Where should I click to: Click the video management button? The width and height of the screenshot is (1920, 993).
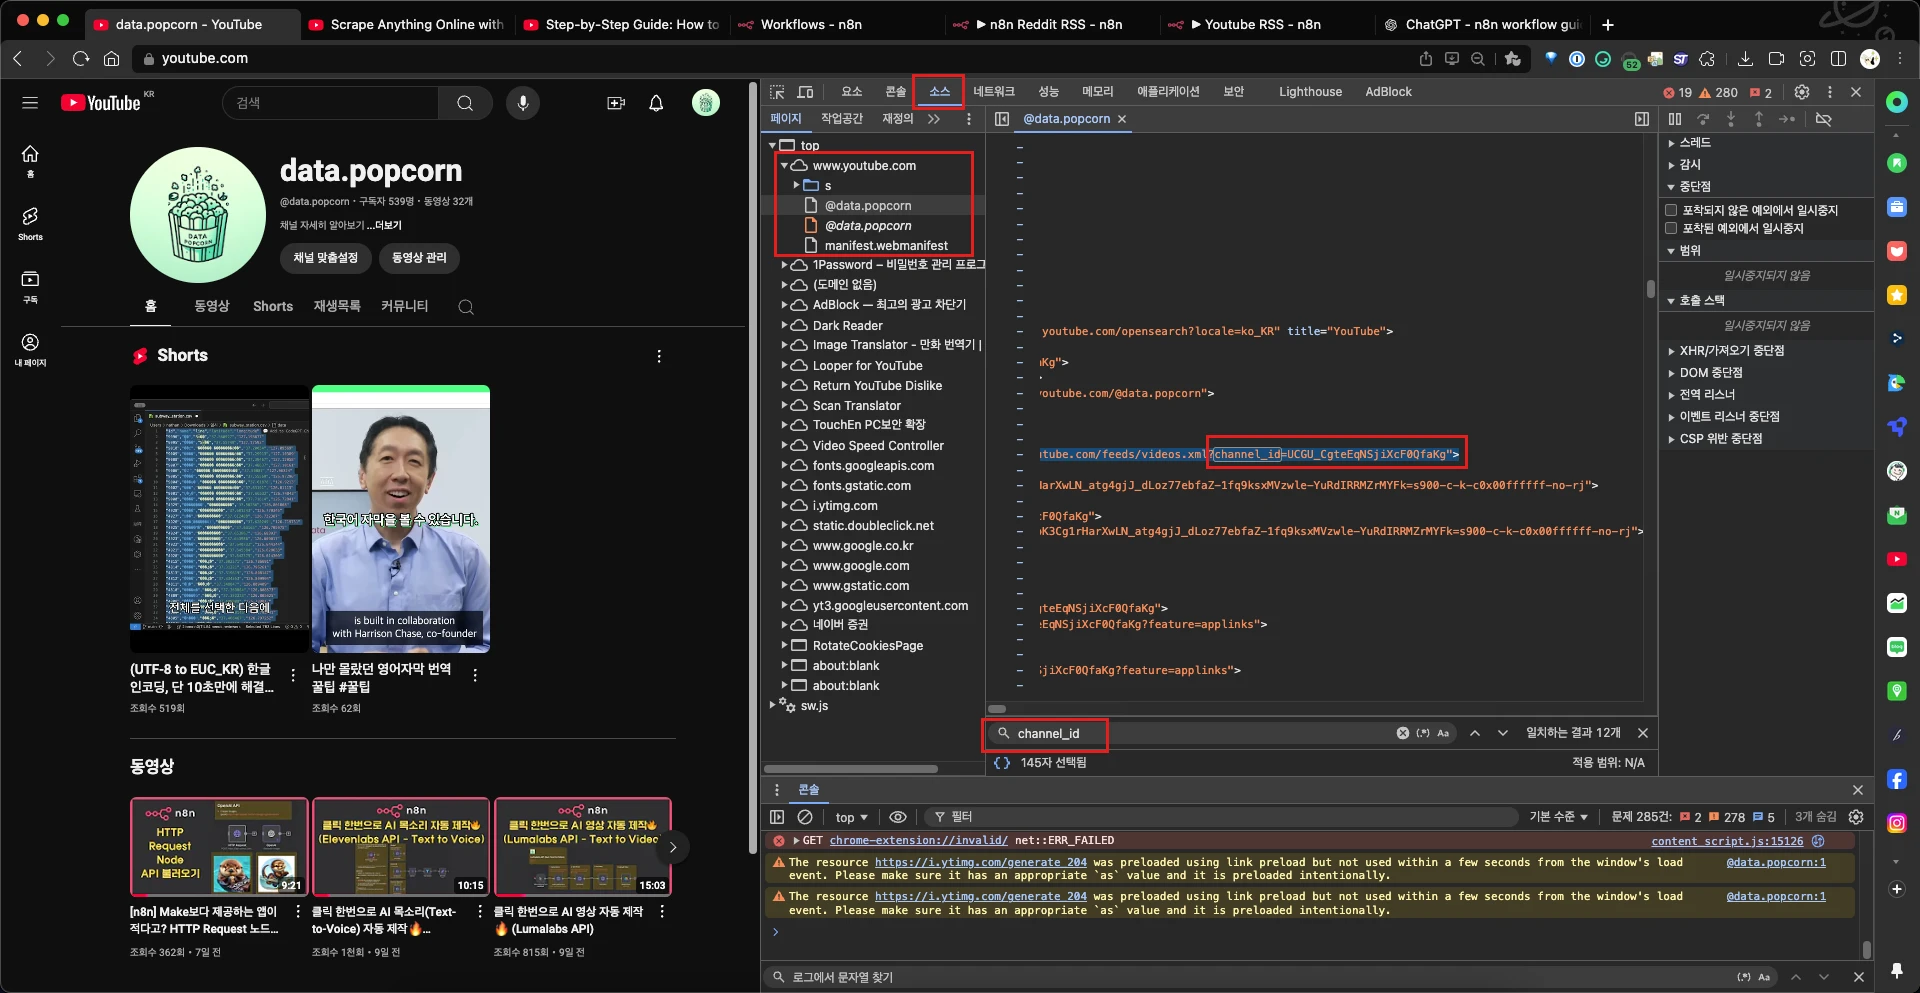(x=419, y=258)
